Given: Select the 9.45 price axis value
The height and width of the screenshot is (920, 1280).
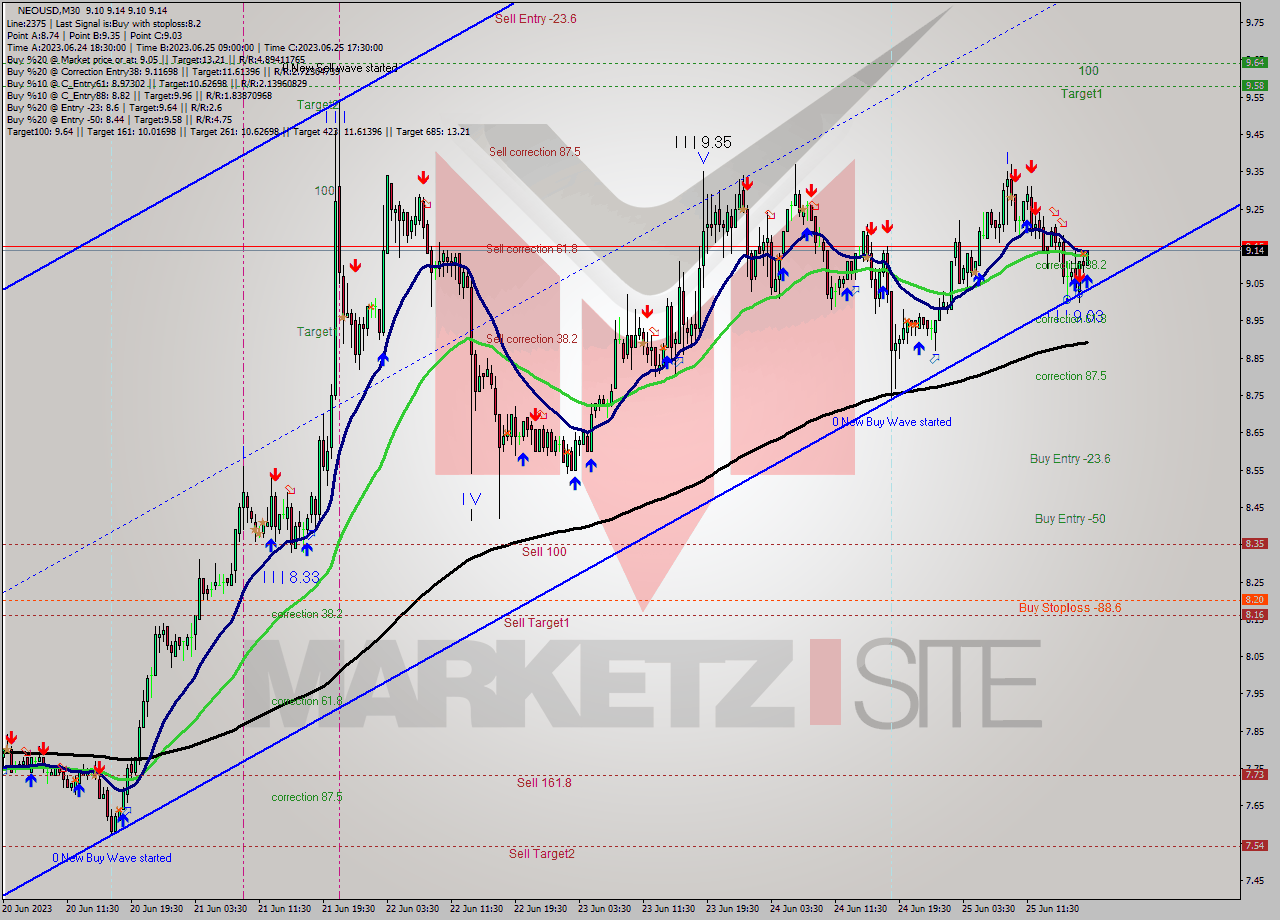Looking at the screenshot, I should (x=1254, y=134).
